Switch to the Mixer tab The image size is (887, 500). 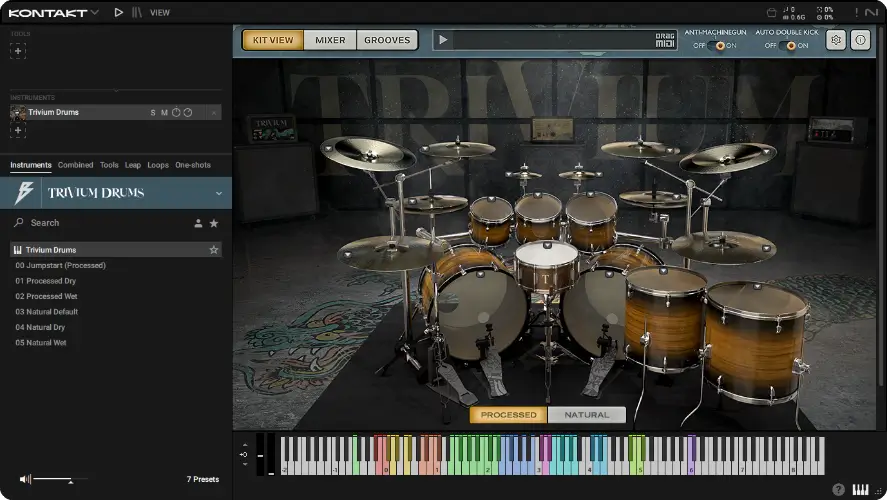(330, 40)
